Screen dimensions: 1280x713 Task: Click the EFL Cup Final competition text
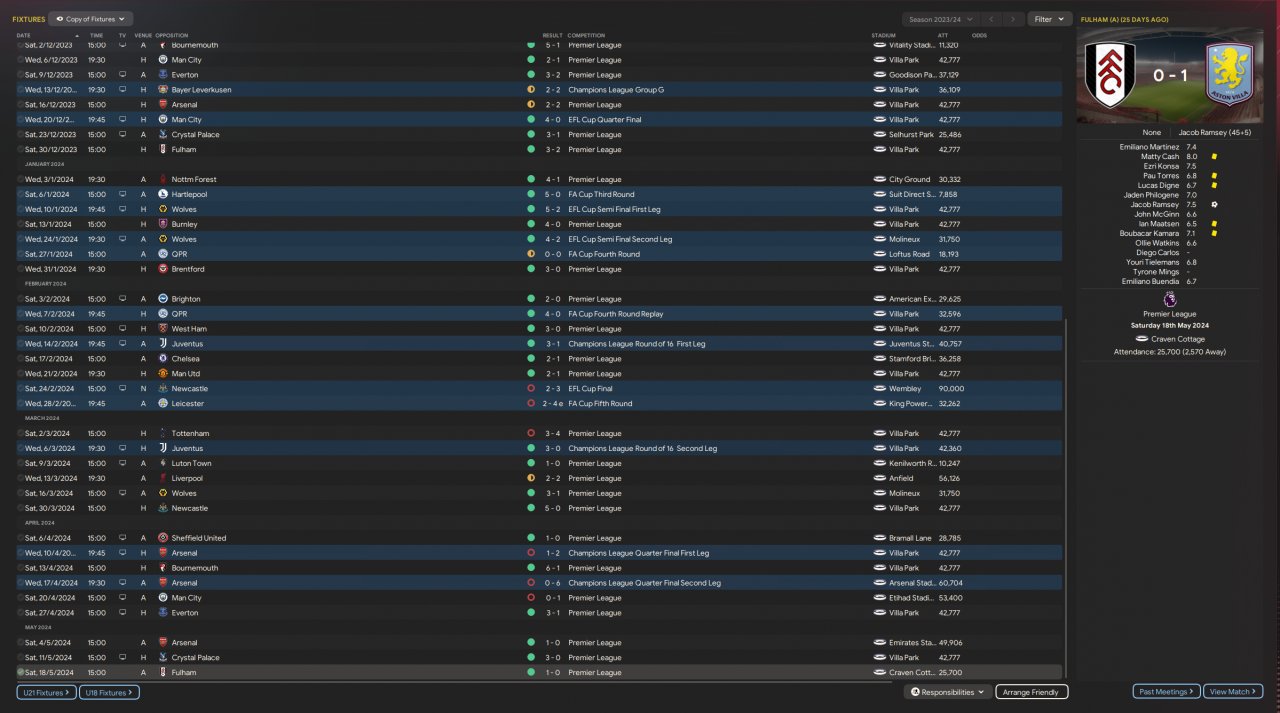pyautogui.click(x=591, y=388)
